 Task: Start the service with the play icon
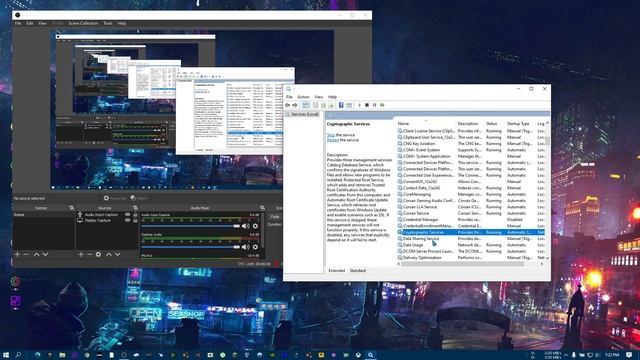[360, 105]
